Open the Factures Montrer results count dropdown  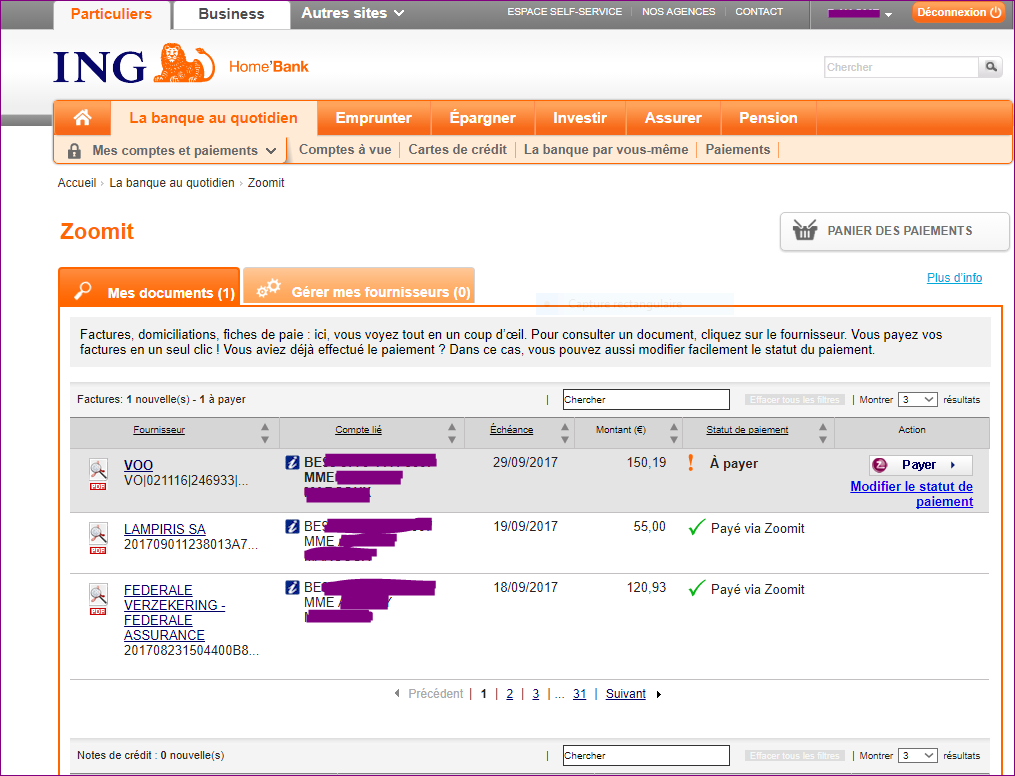917,400
